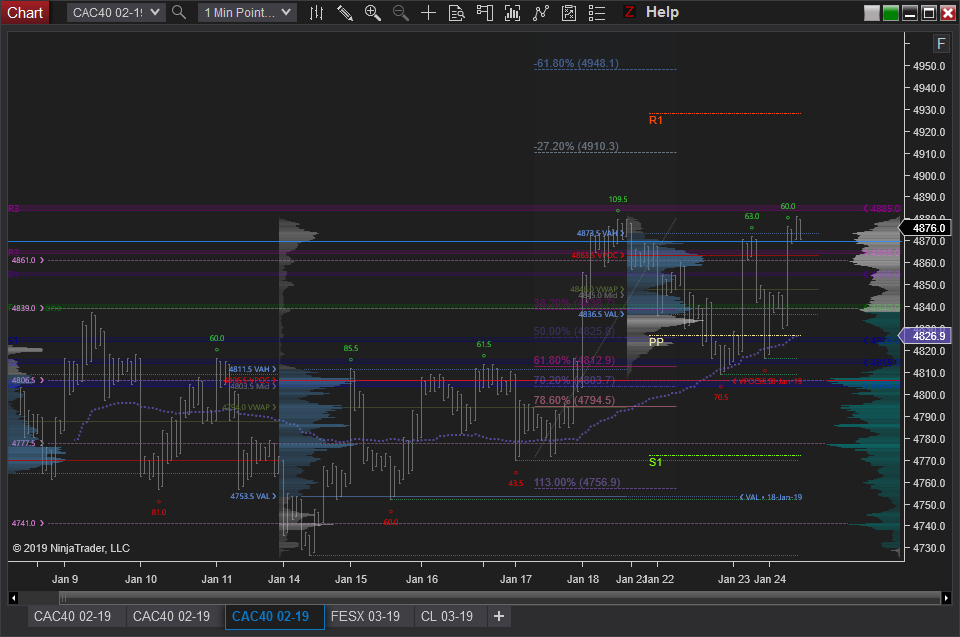Toggle the Chart Trader panel icon

pos(484,12)
